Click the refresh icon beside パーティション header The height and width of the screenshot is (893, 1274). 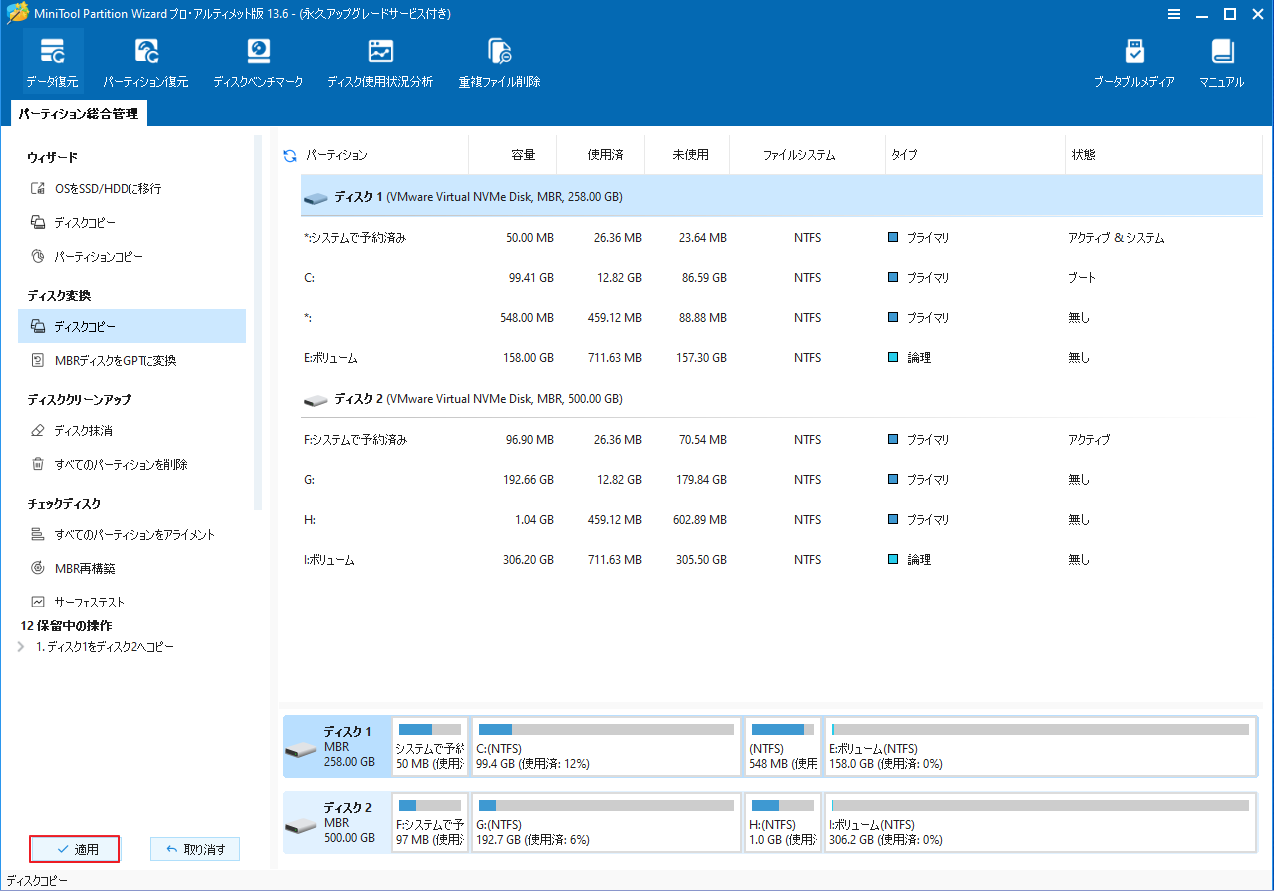pos(290,156)
